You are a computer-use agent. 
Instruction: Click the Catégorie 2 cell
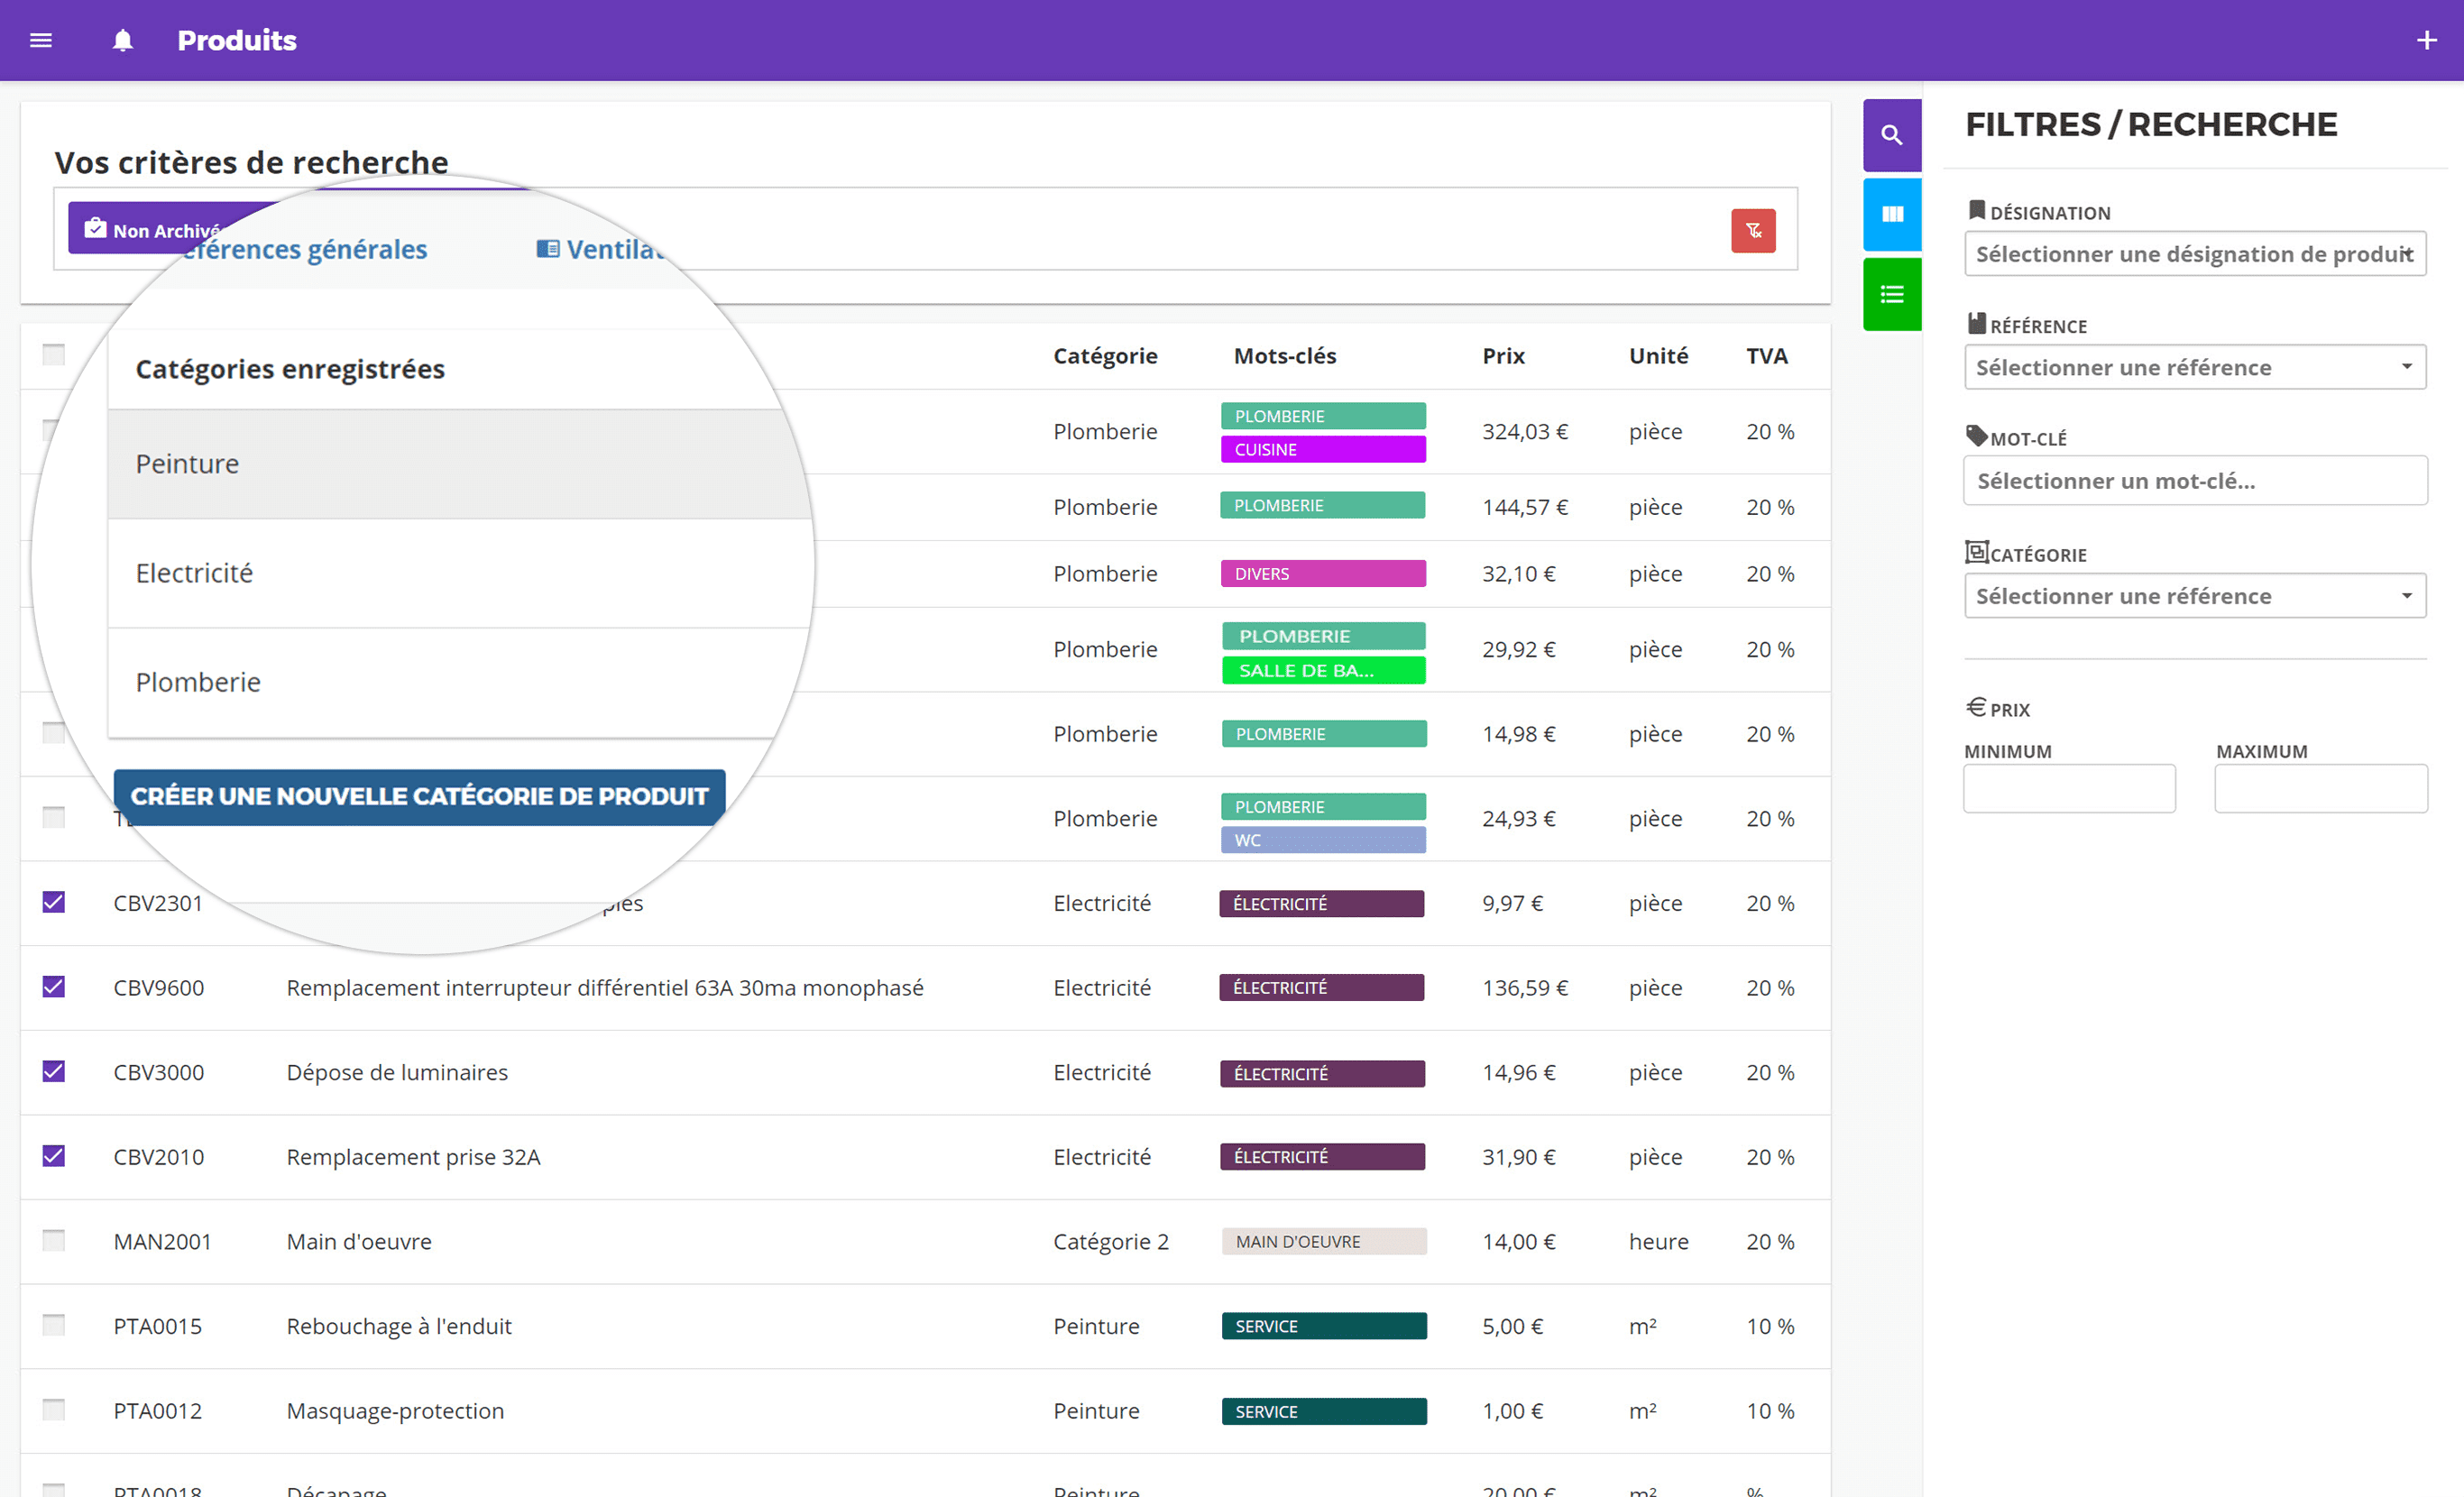(x=1111, y=1242)
